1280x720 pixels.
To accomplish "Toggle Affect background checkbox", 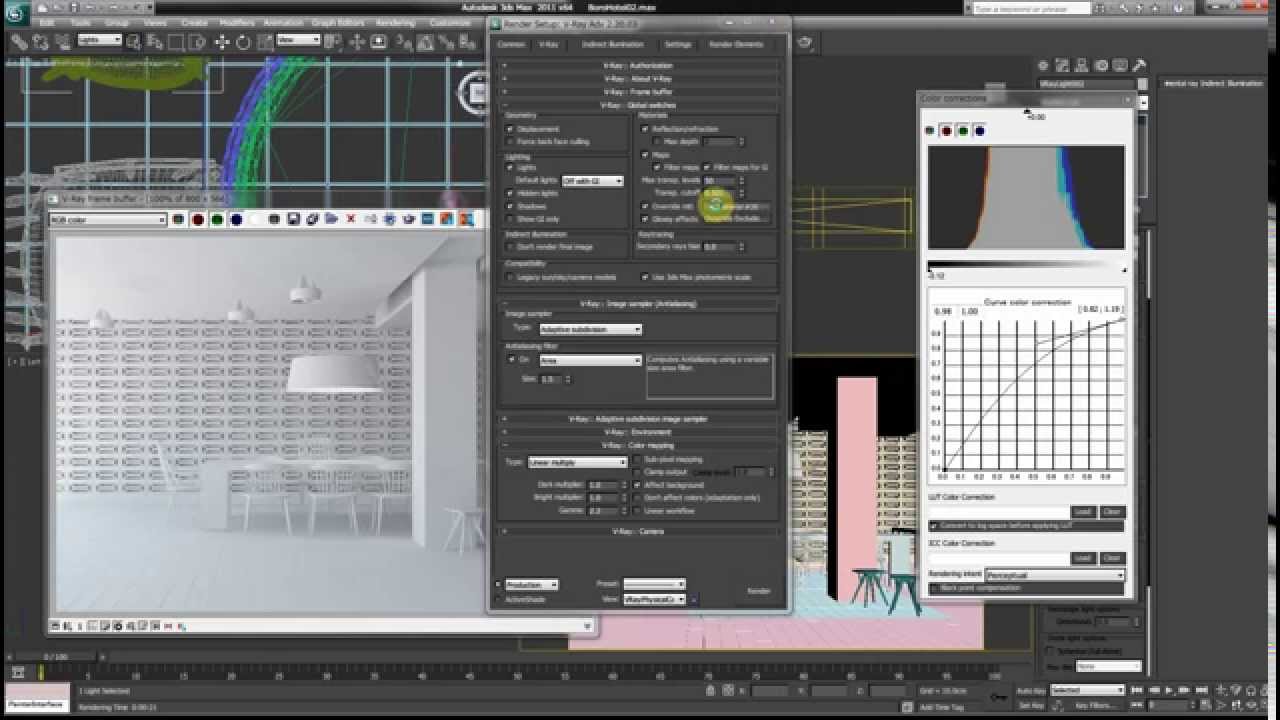I will pyautogui.click(x=638, y=485).
